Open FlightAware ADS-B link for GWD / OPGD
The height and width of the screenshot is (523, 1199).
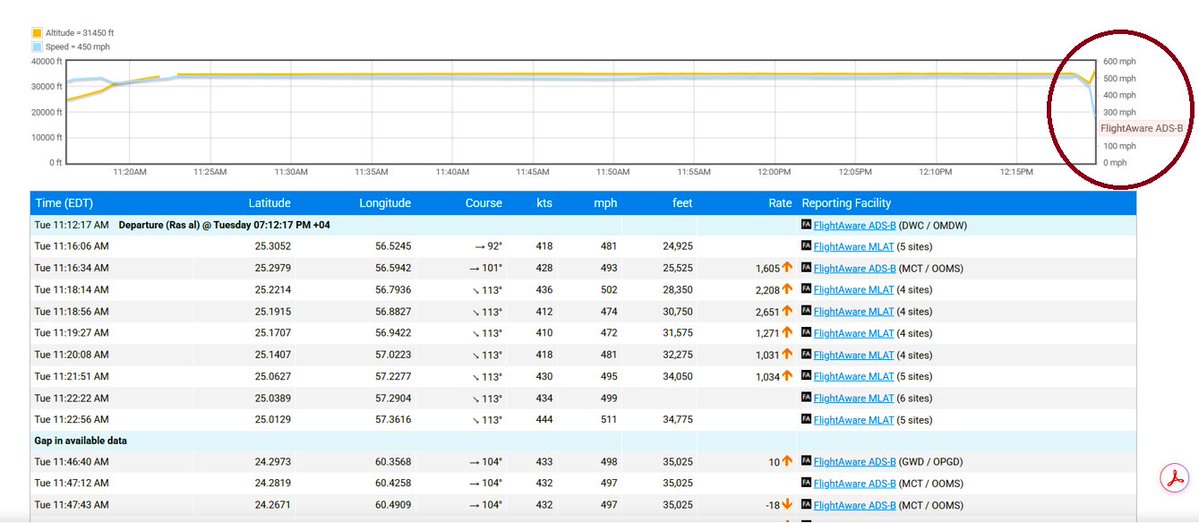point(854,462)
